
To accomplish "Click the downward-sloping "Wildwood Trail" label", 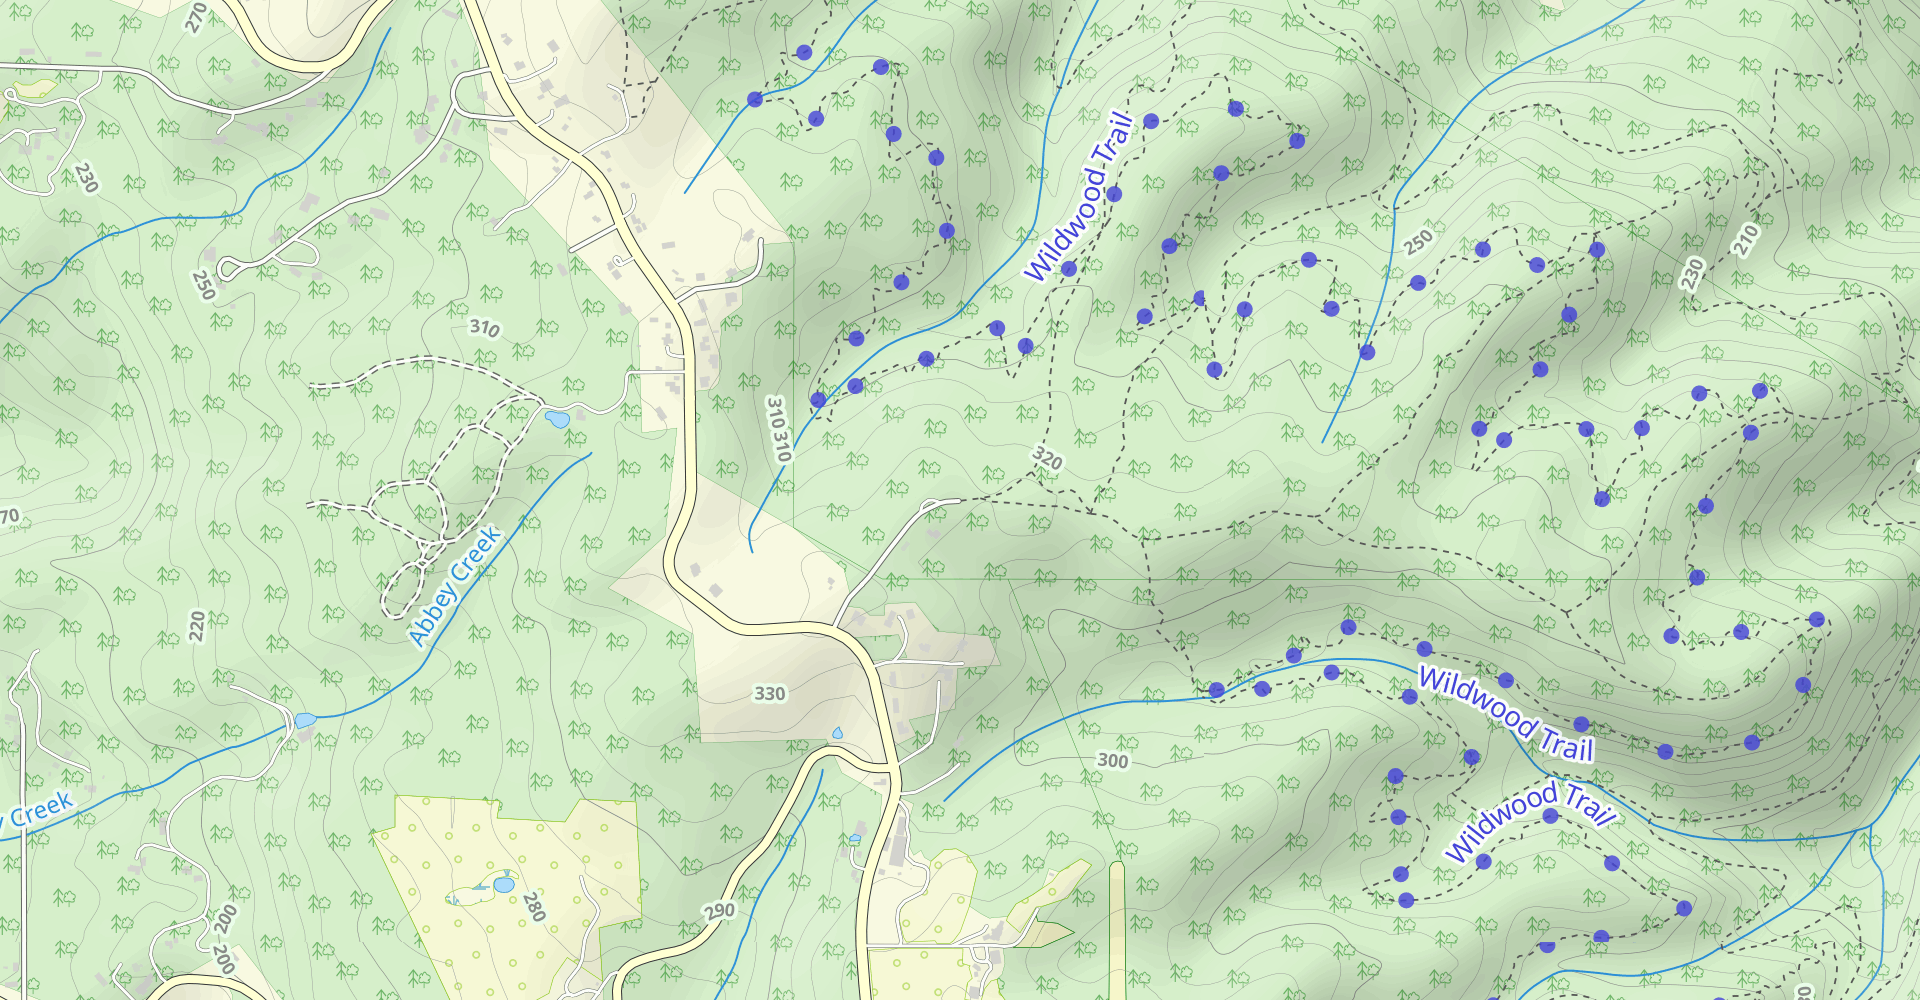I will click(1505, 714).
